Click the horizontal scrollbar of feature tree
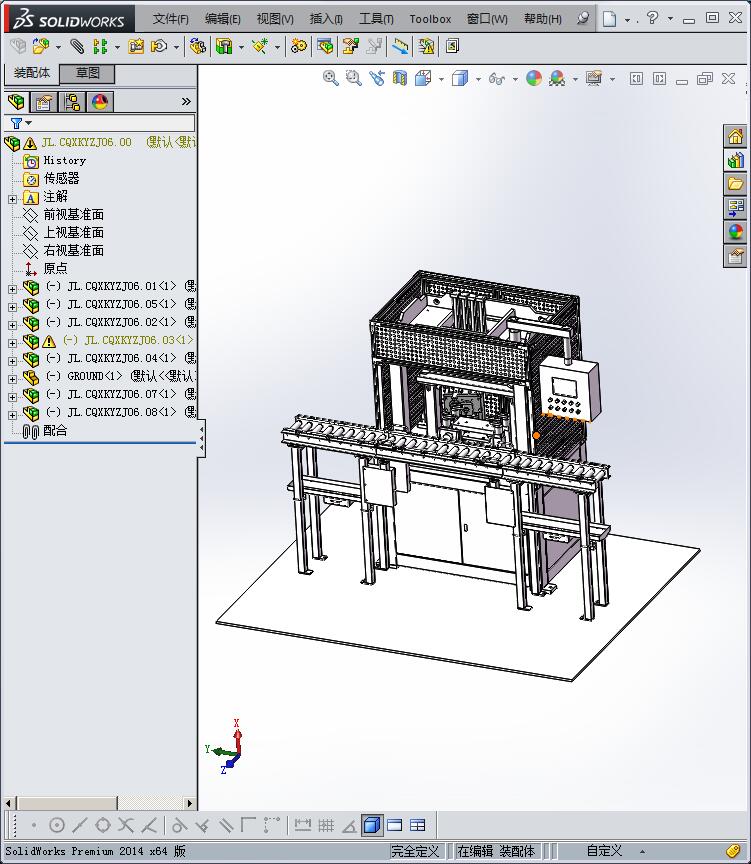 pyautogui.click(x=99, y=803)
